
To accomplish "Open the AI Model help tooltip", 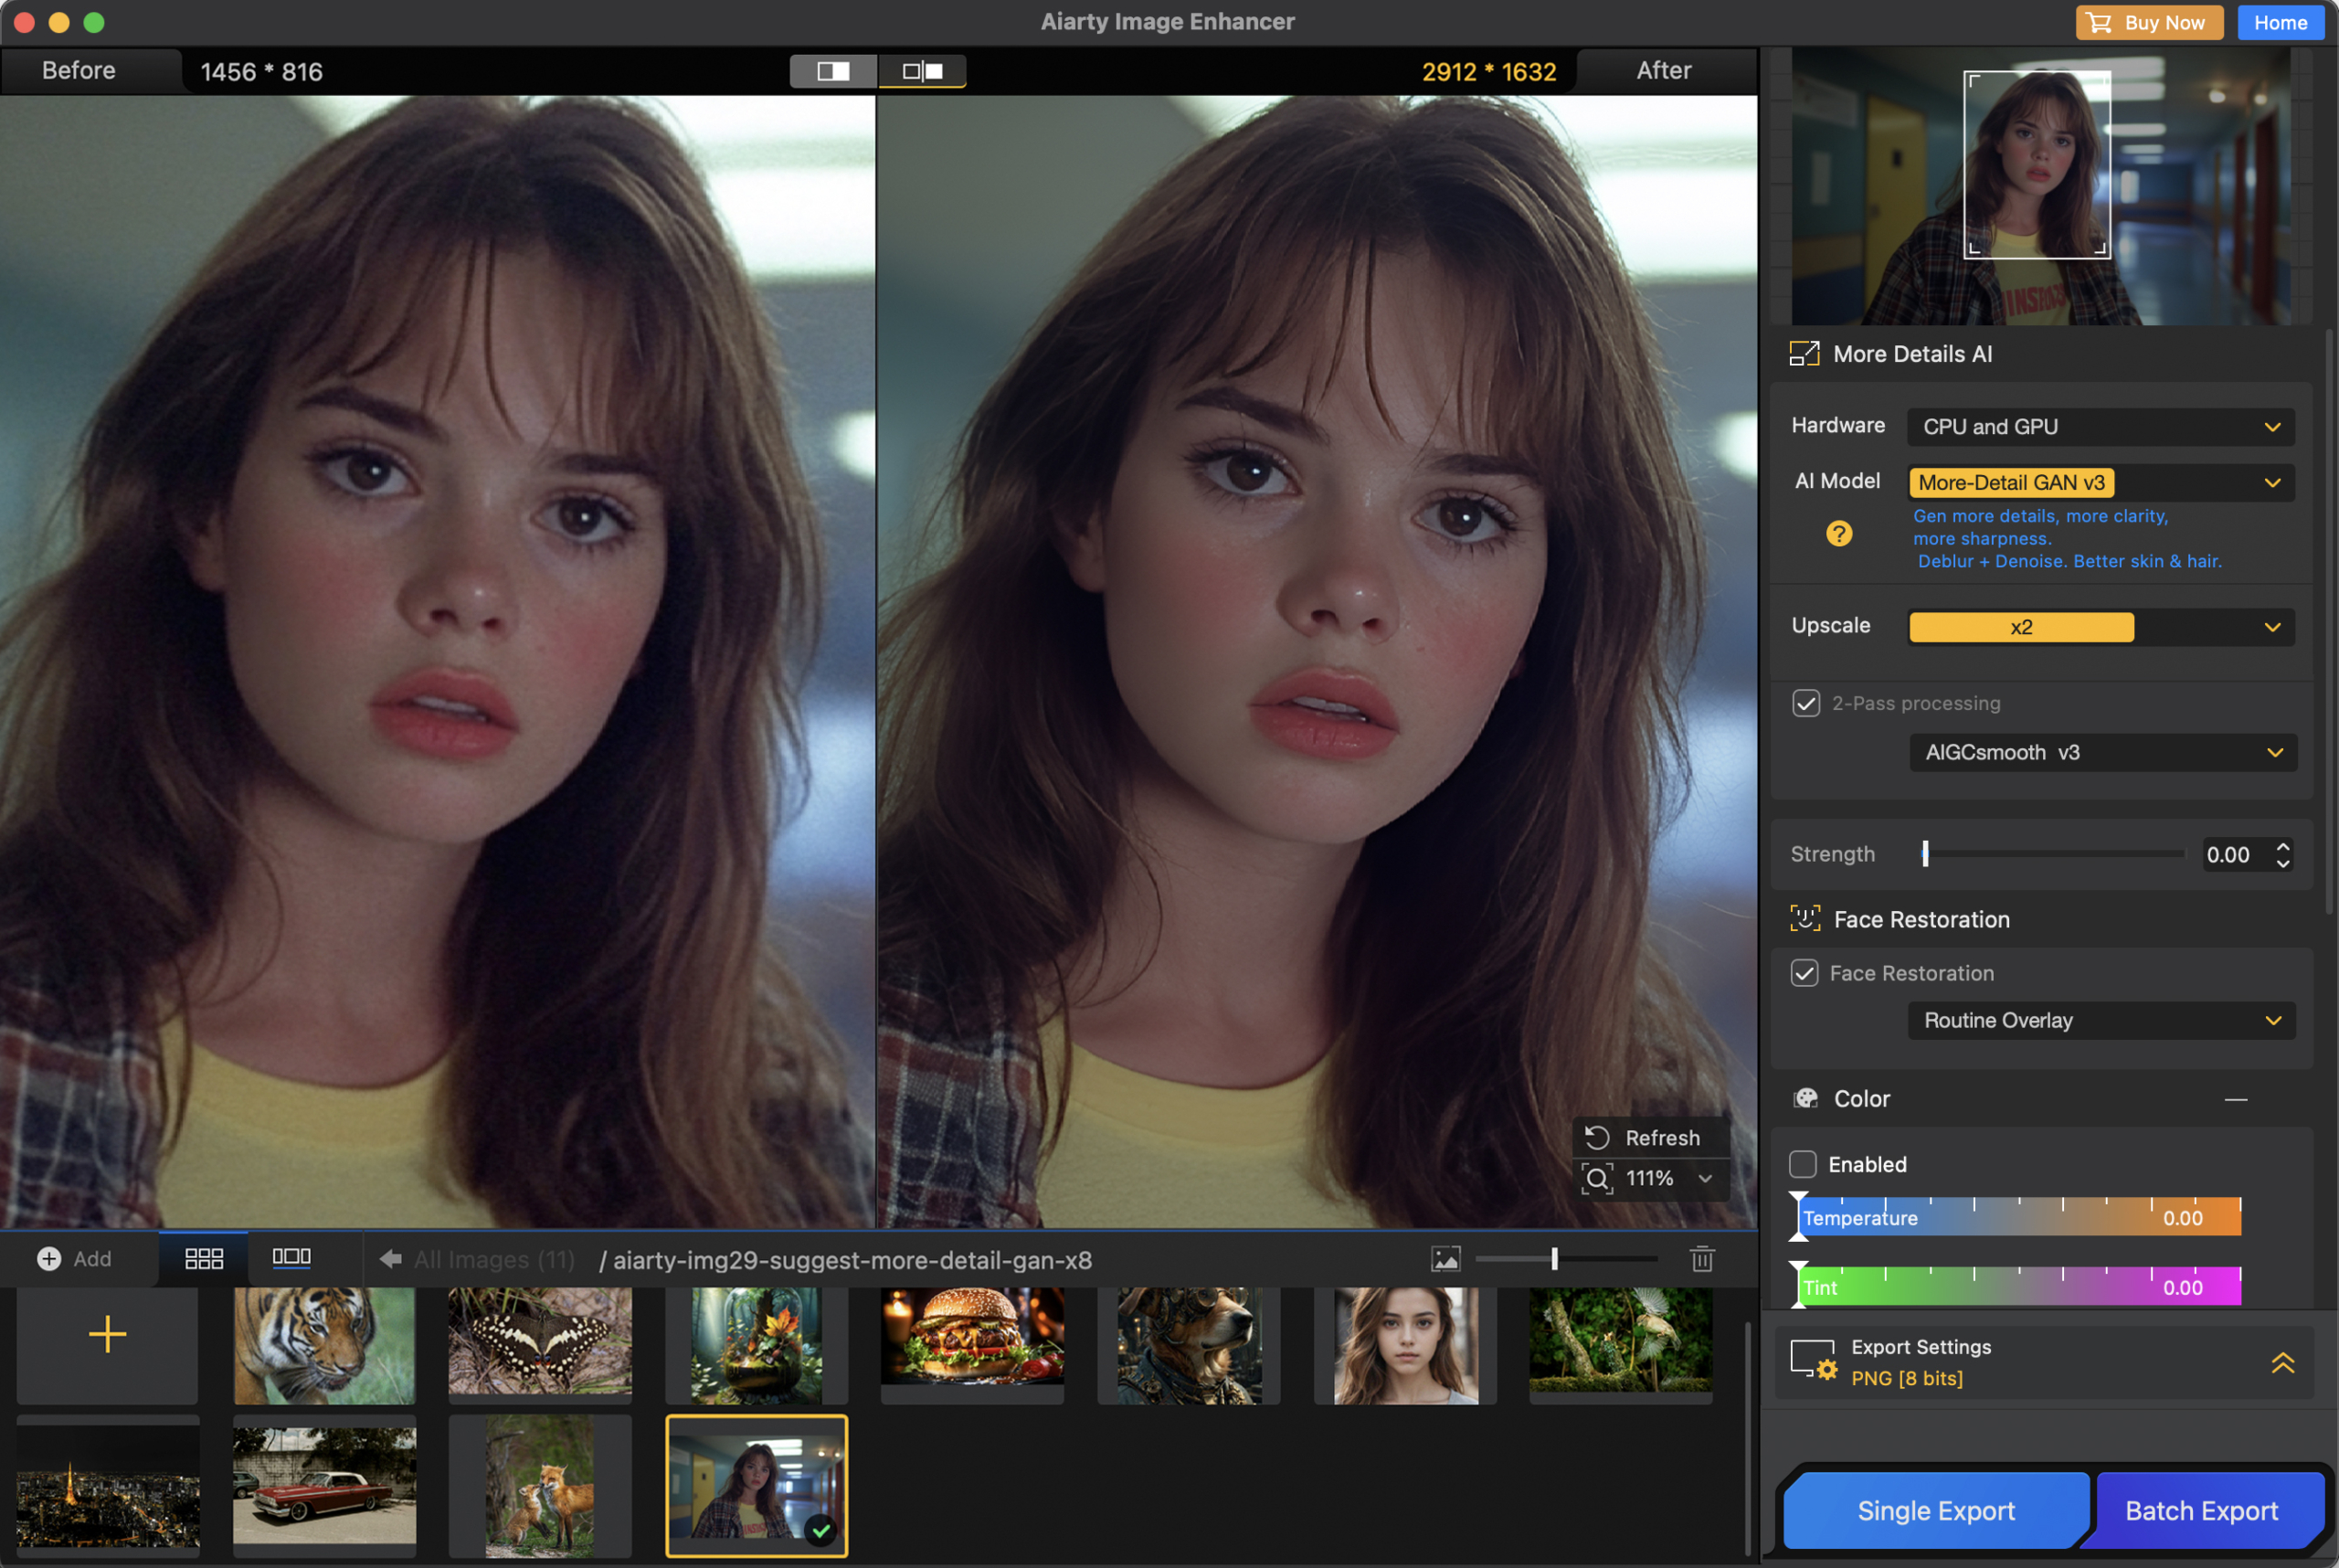I will click(x=1838, y=533).
